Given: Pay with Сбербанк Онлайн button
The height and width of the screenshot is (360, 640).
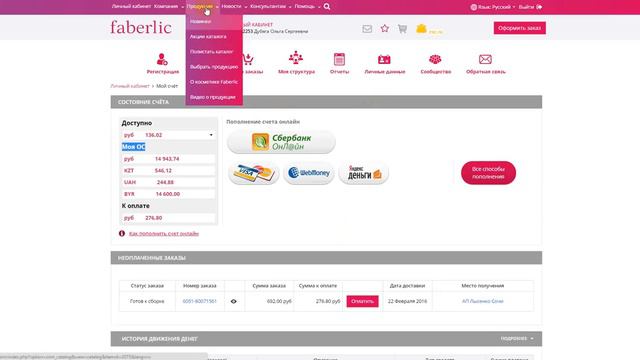Looking at the screenshot, I should pyautogui.click(x=281, y=142).
